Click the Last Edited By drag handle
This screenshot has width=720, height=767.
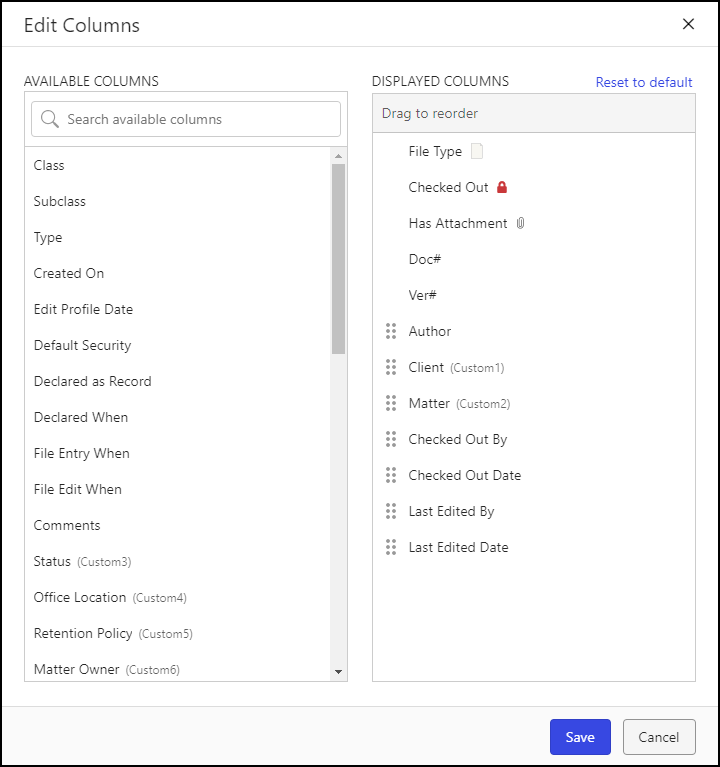pos(391,511)
